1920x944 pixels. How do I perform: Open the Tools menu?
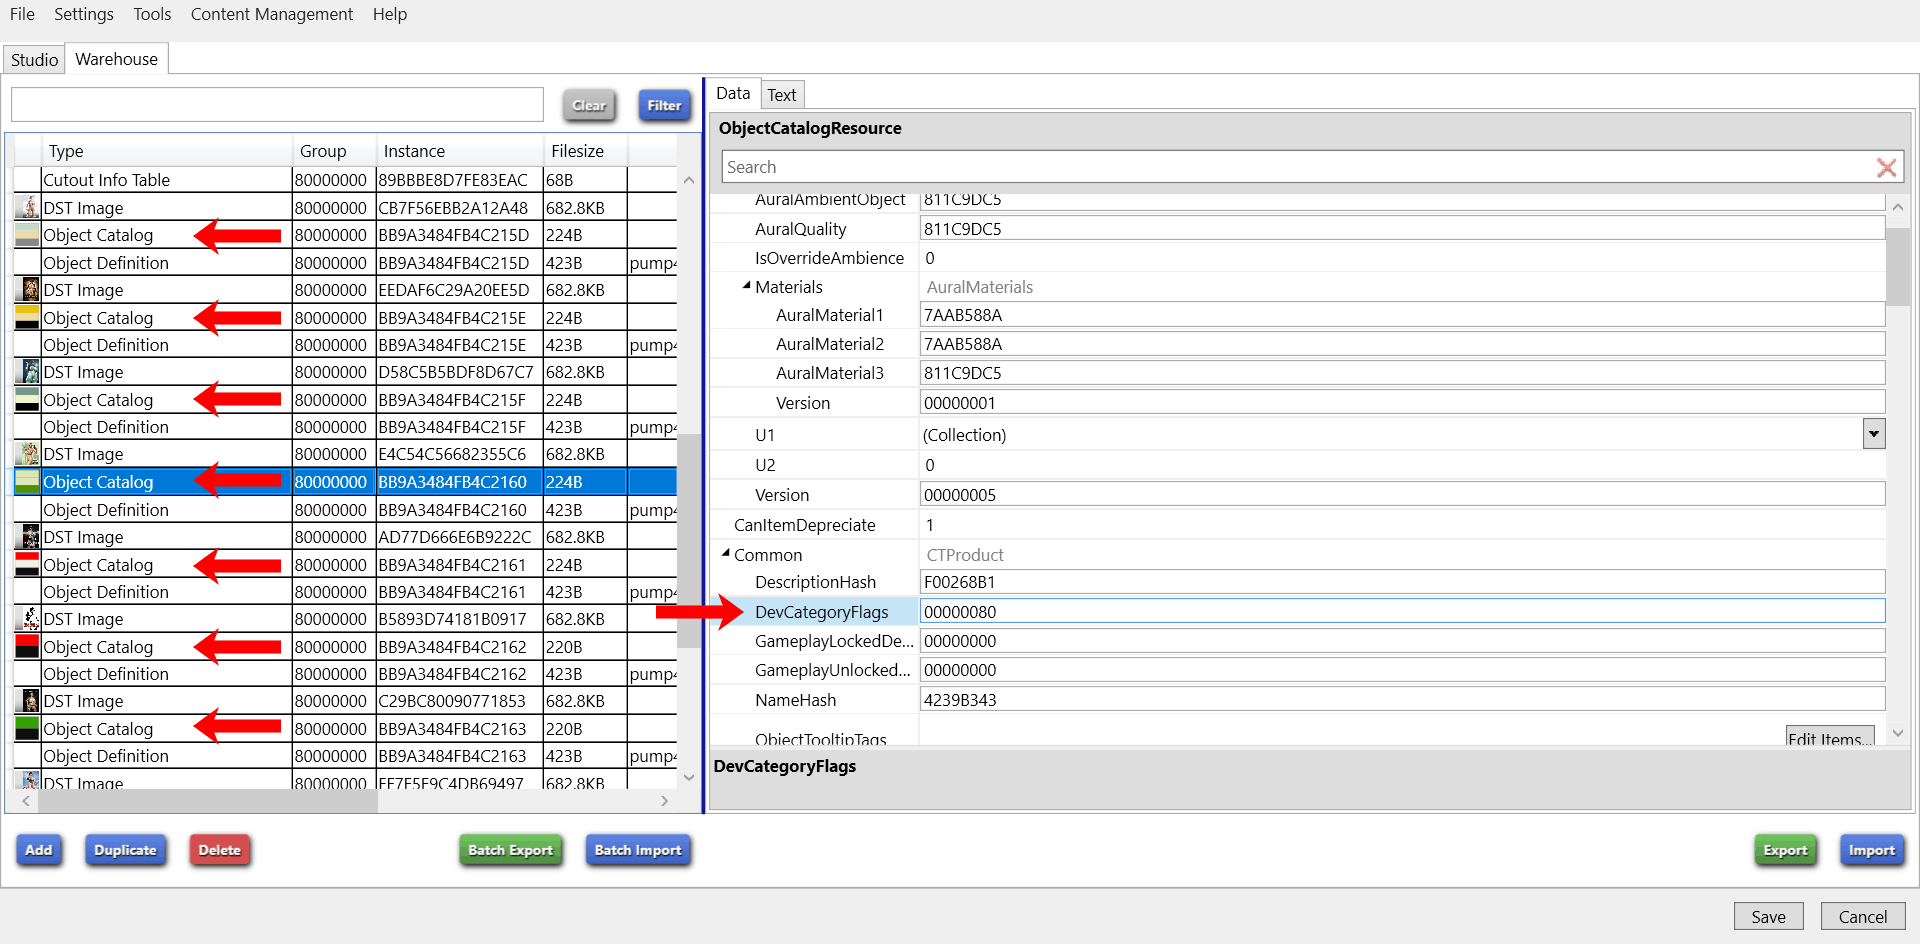click(152, 14)
